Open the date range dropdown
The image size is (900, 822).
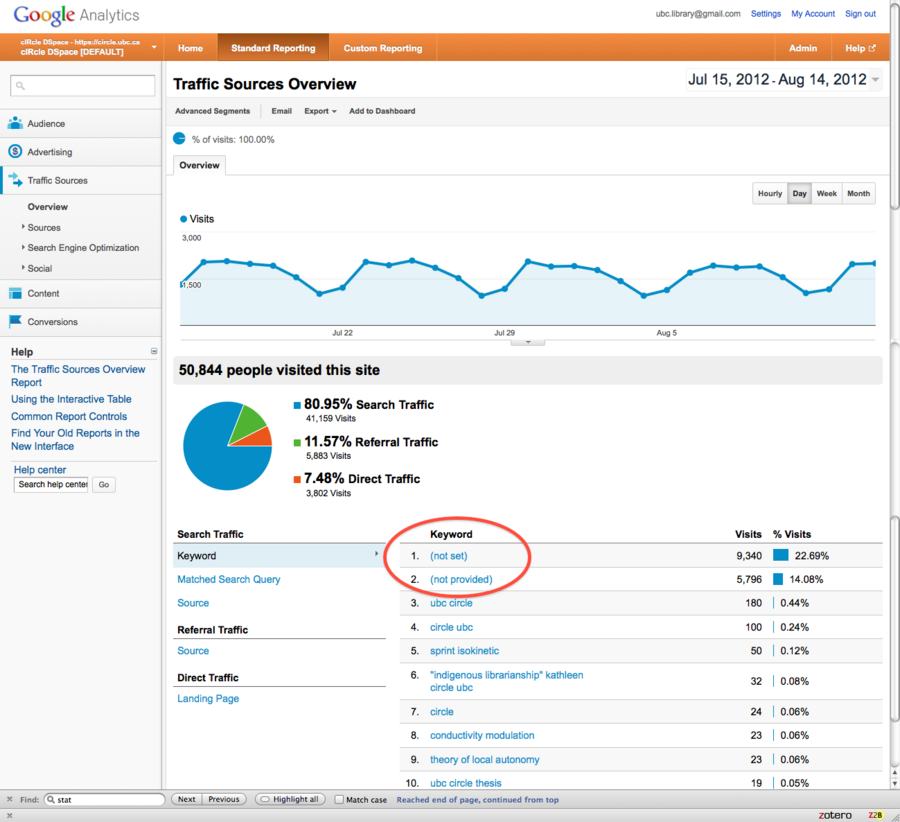pos(876,80)
